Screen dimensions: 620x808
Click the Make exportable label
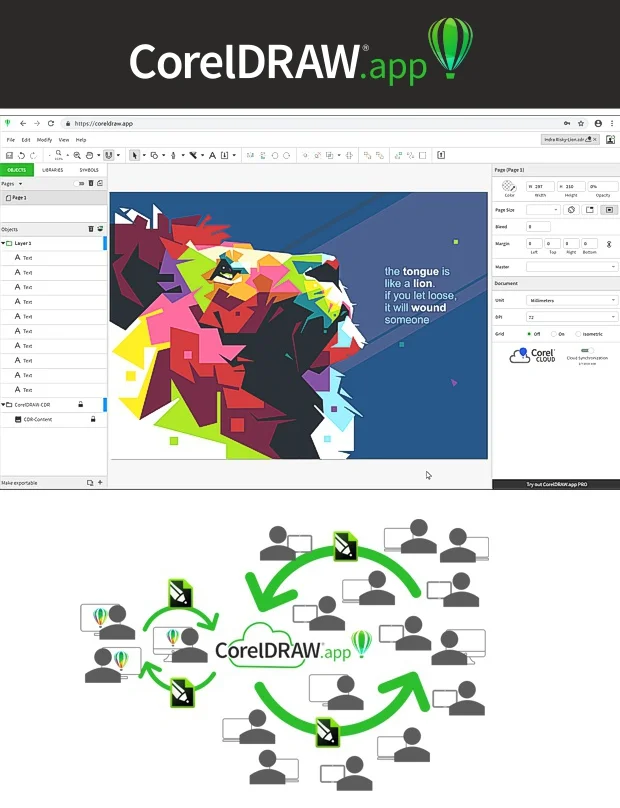point(20,483)
